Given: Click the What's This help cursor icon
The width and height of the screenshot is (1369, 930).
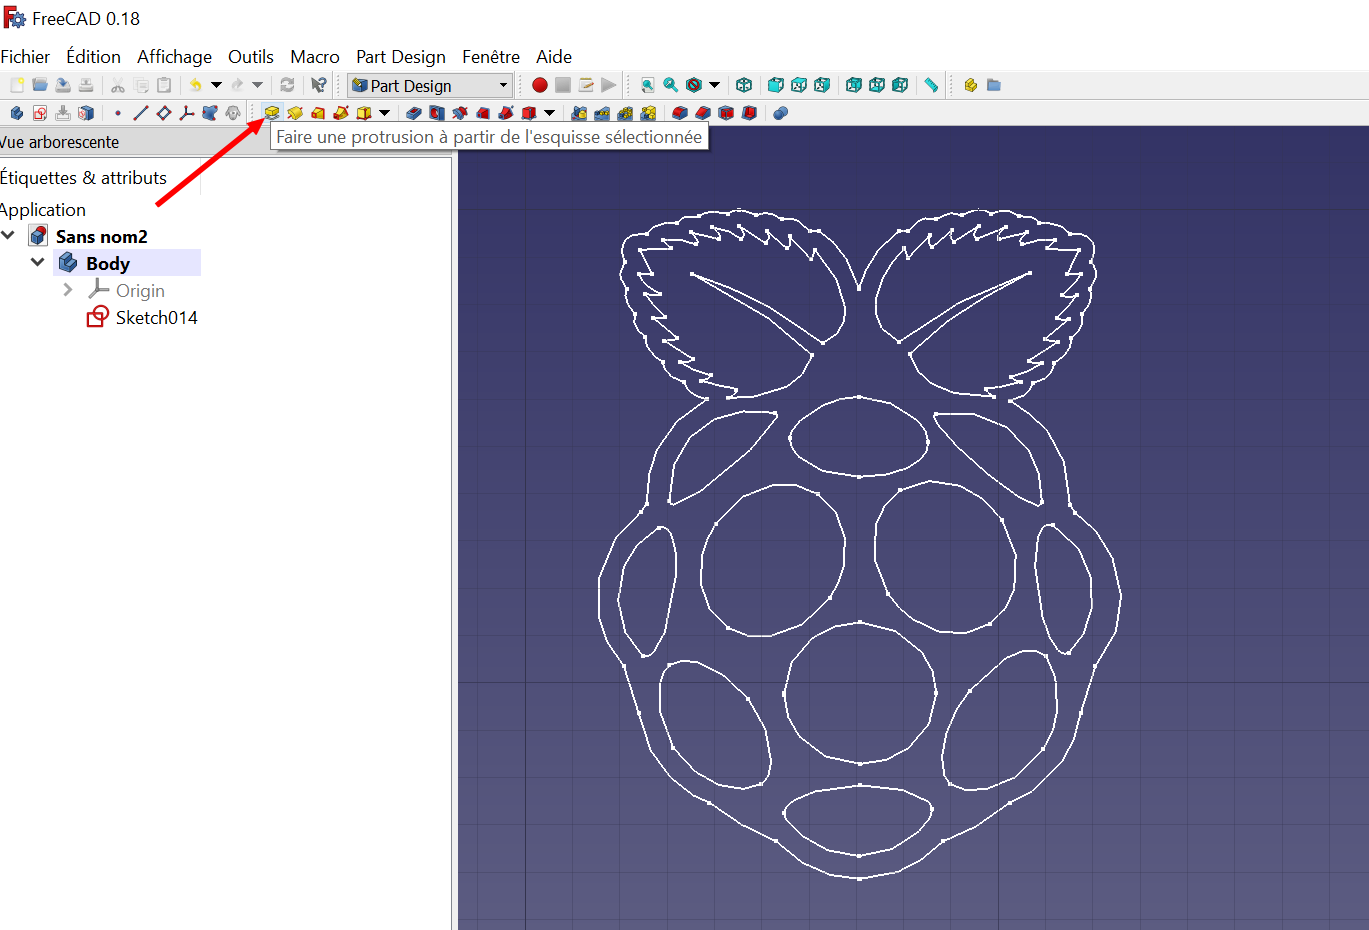Looking at the screenshot, I should 319,85.
